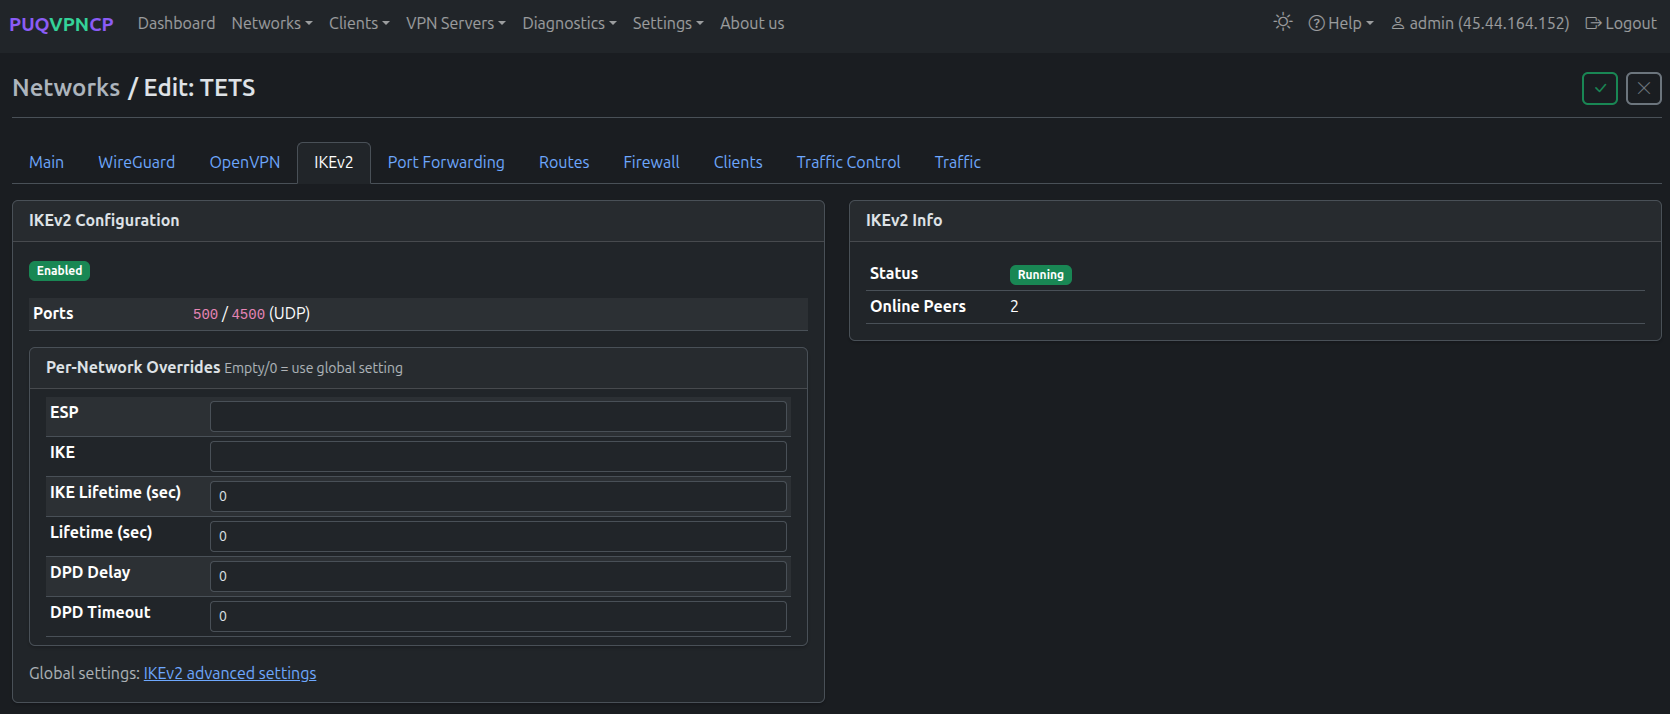Viewport: 1670px width, 714px height.
Task: Switch to the Traffic Control tab
Action: pos(848,162)
